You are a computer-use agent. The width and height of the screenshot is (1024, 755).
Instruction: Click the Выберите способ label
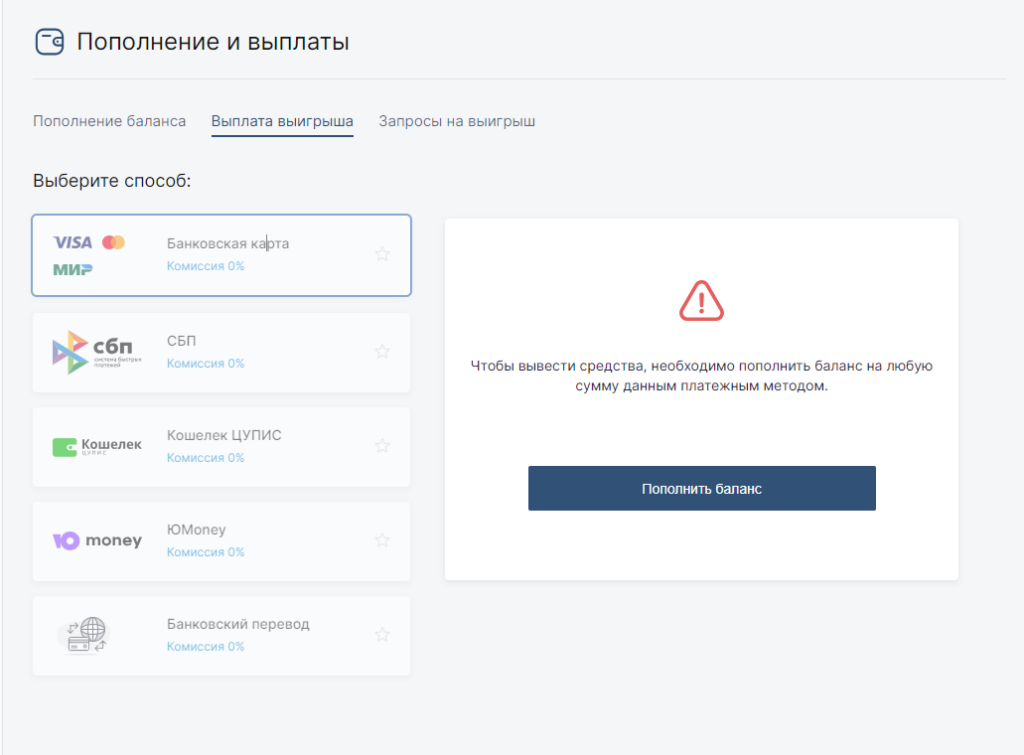(x=112, y=181)
